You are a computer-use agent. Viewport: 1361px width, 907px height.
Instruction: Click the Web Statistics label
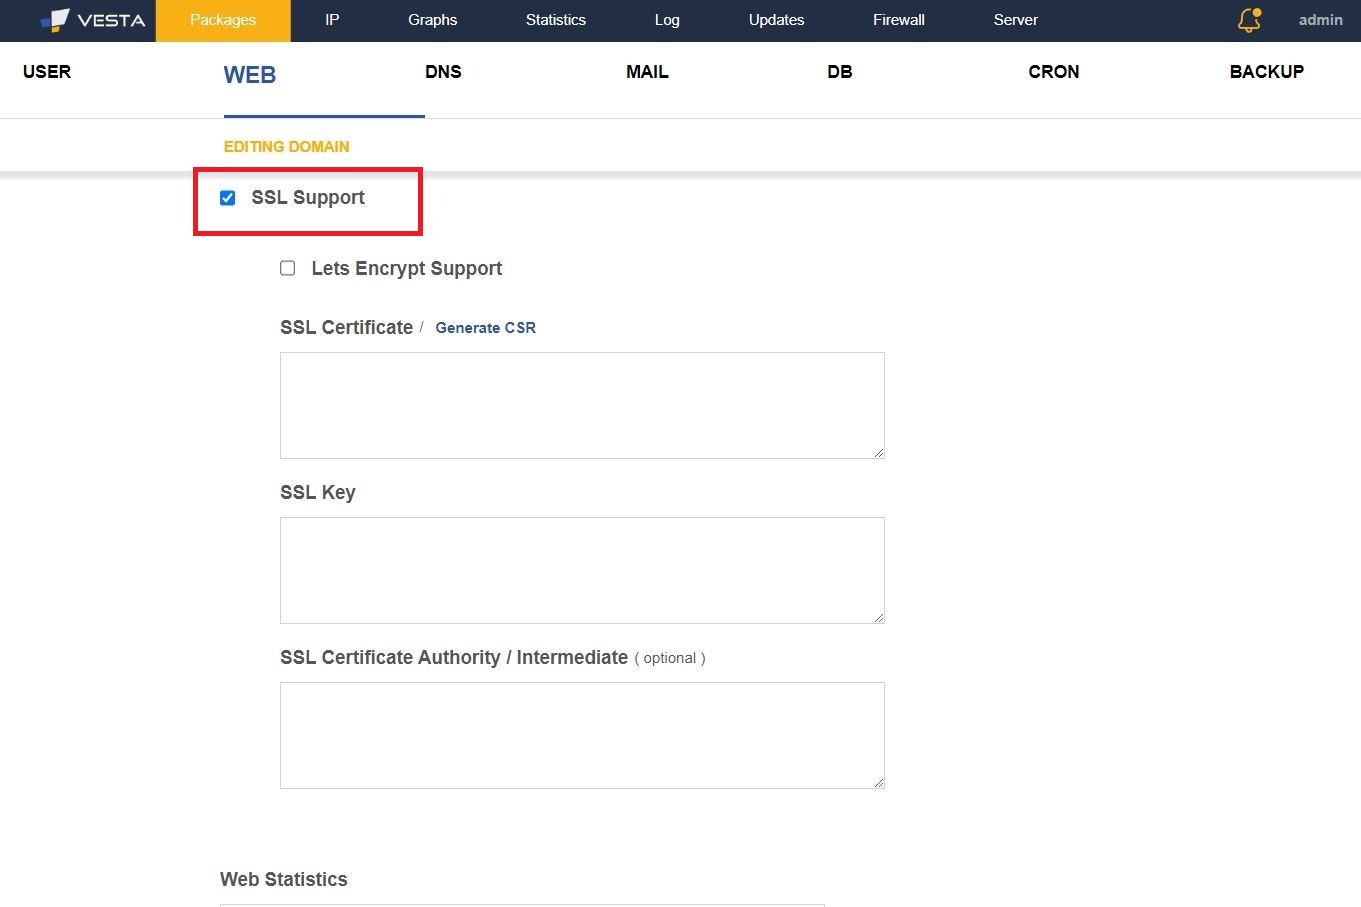click(x=284, y=879)
